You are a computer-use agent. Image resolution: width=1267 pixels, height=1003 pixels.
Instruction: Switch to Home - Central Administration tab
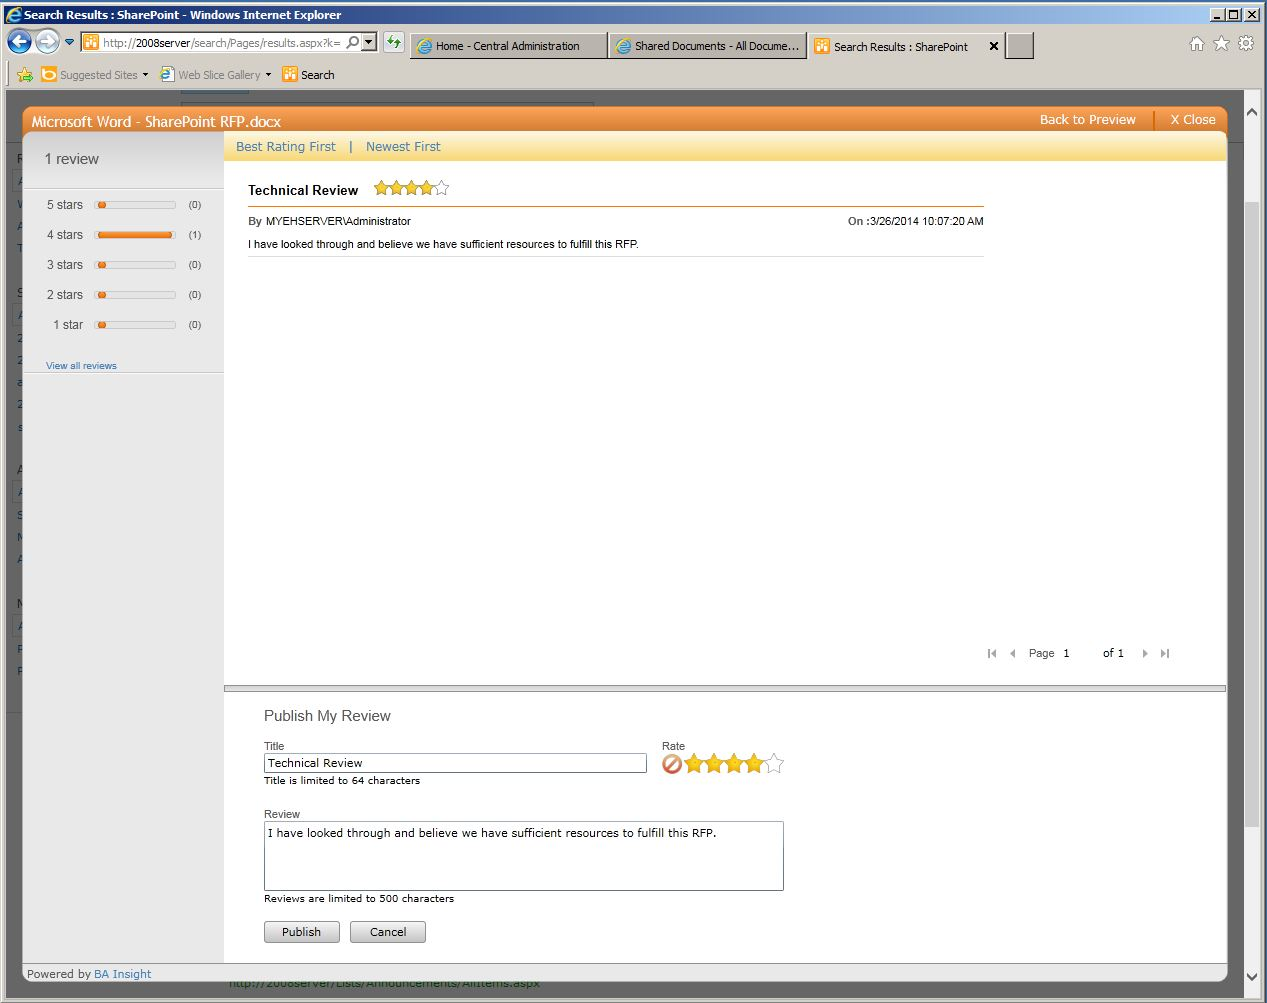[x=508, y=46]
